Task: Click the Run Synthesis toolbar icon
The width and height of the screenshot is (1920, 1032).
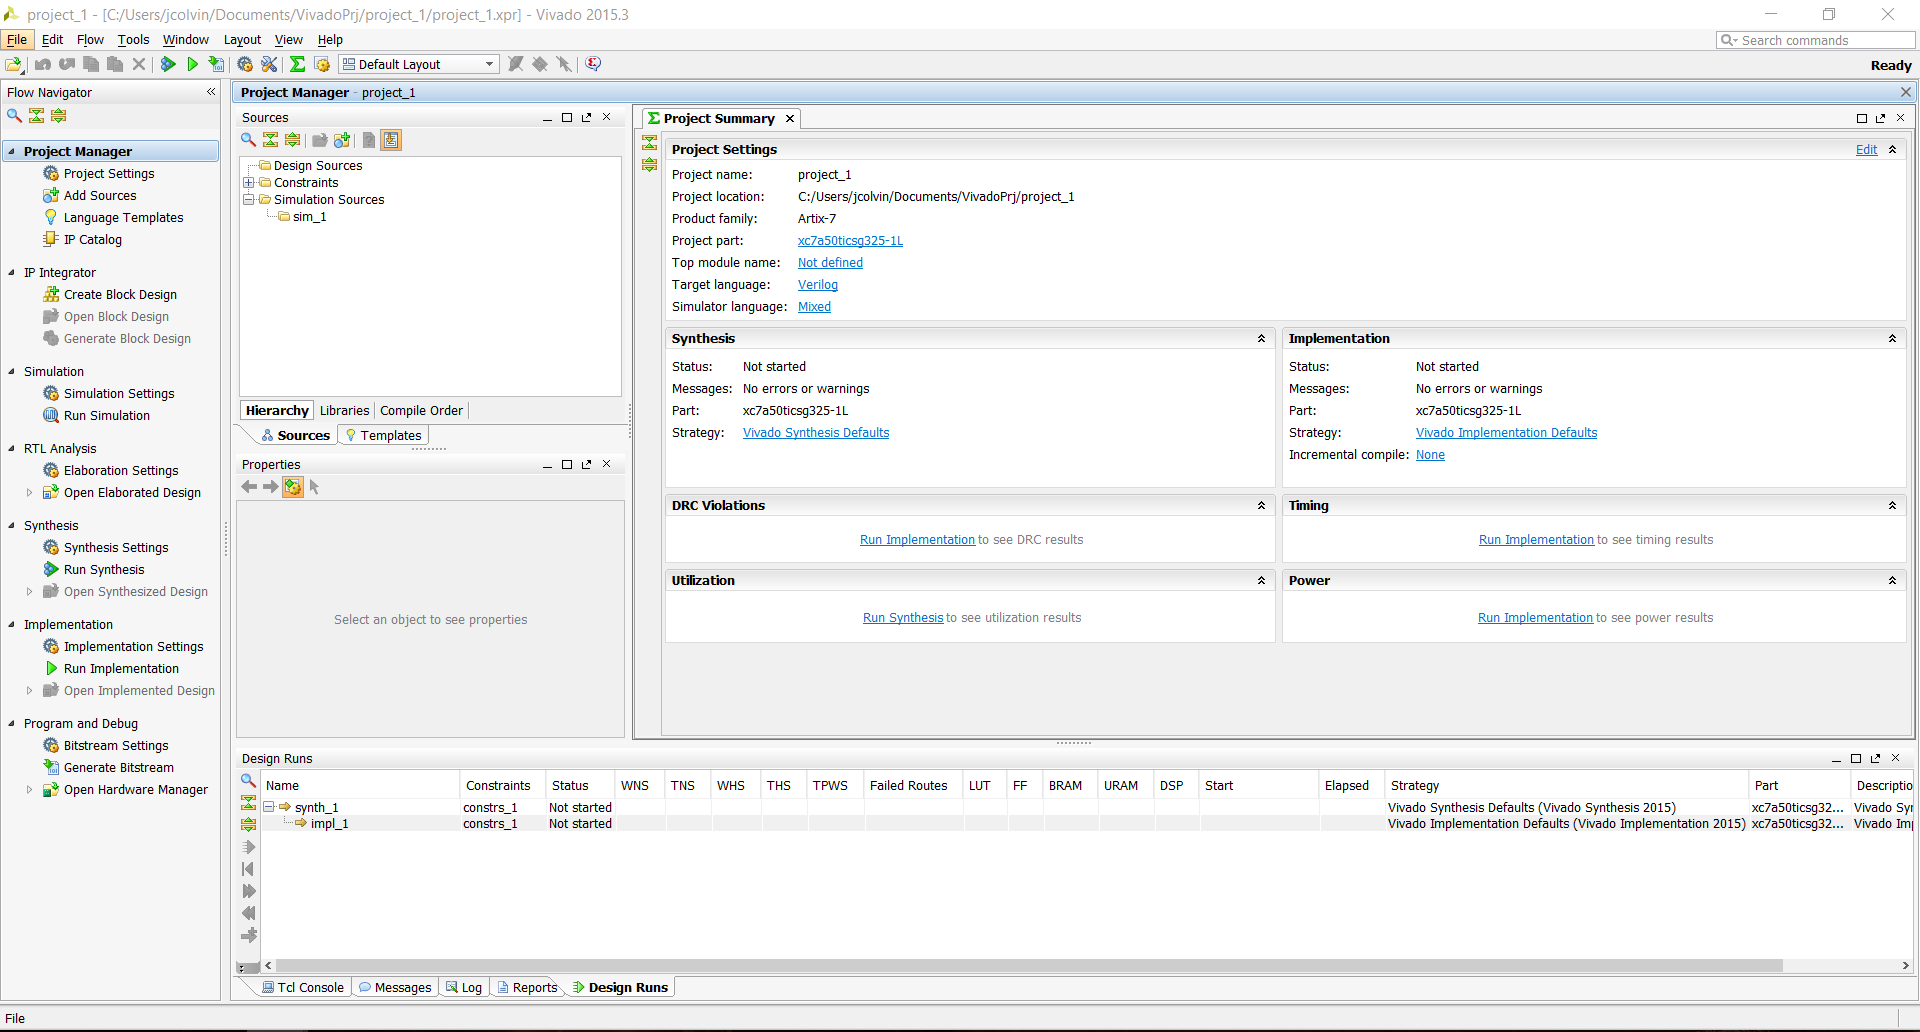Action: point(168,64)
